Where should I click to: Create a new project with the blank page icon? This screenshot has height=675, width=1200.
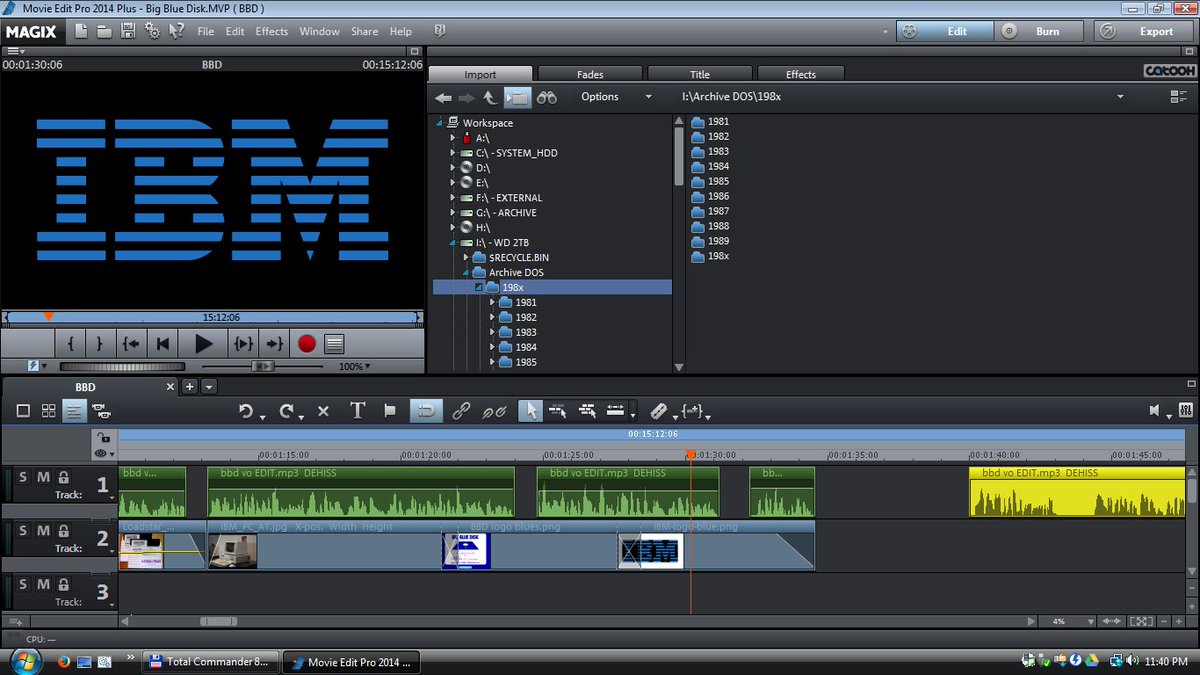pos(83,31)
